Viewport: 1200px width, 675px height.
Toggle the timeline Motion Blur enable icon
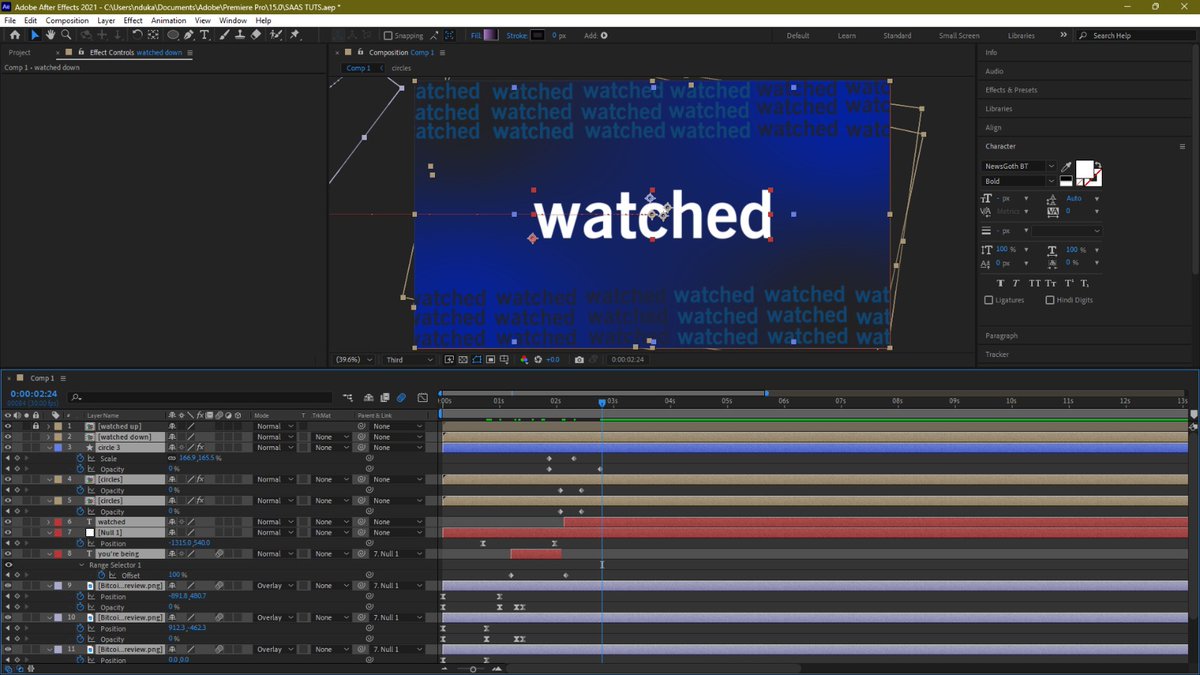401,398
